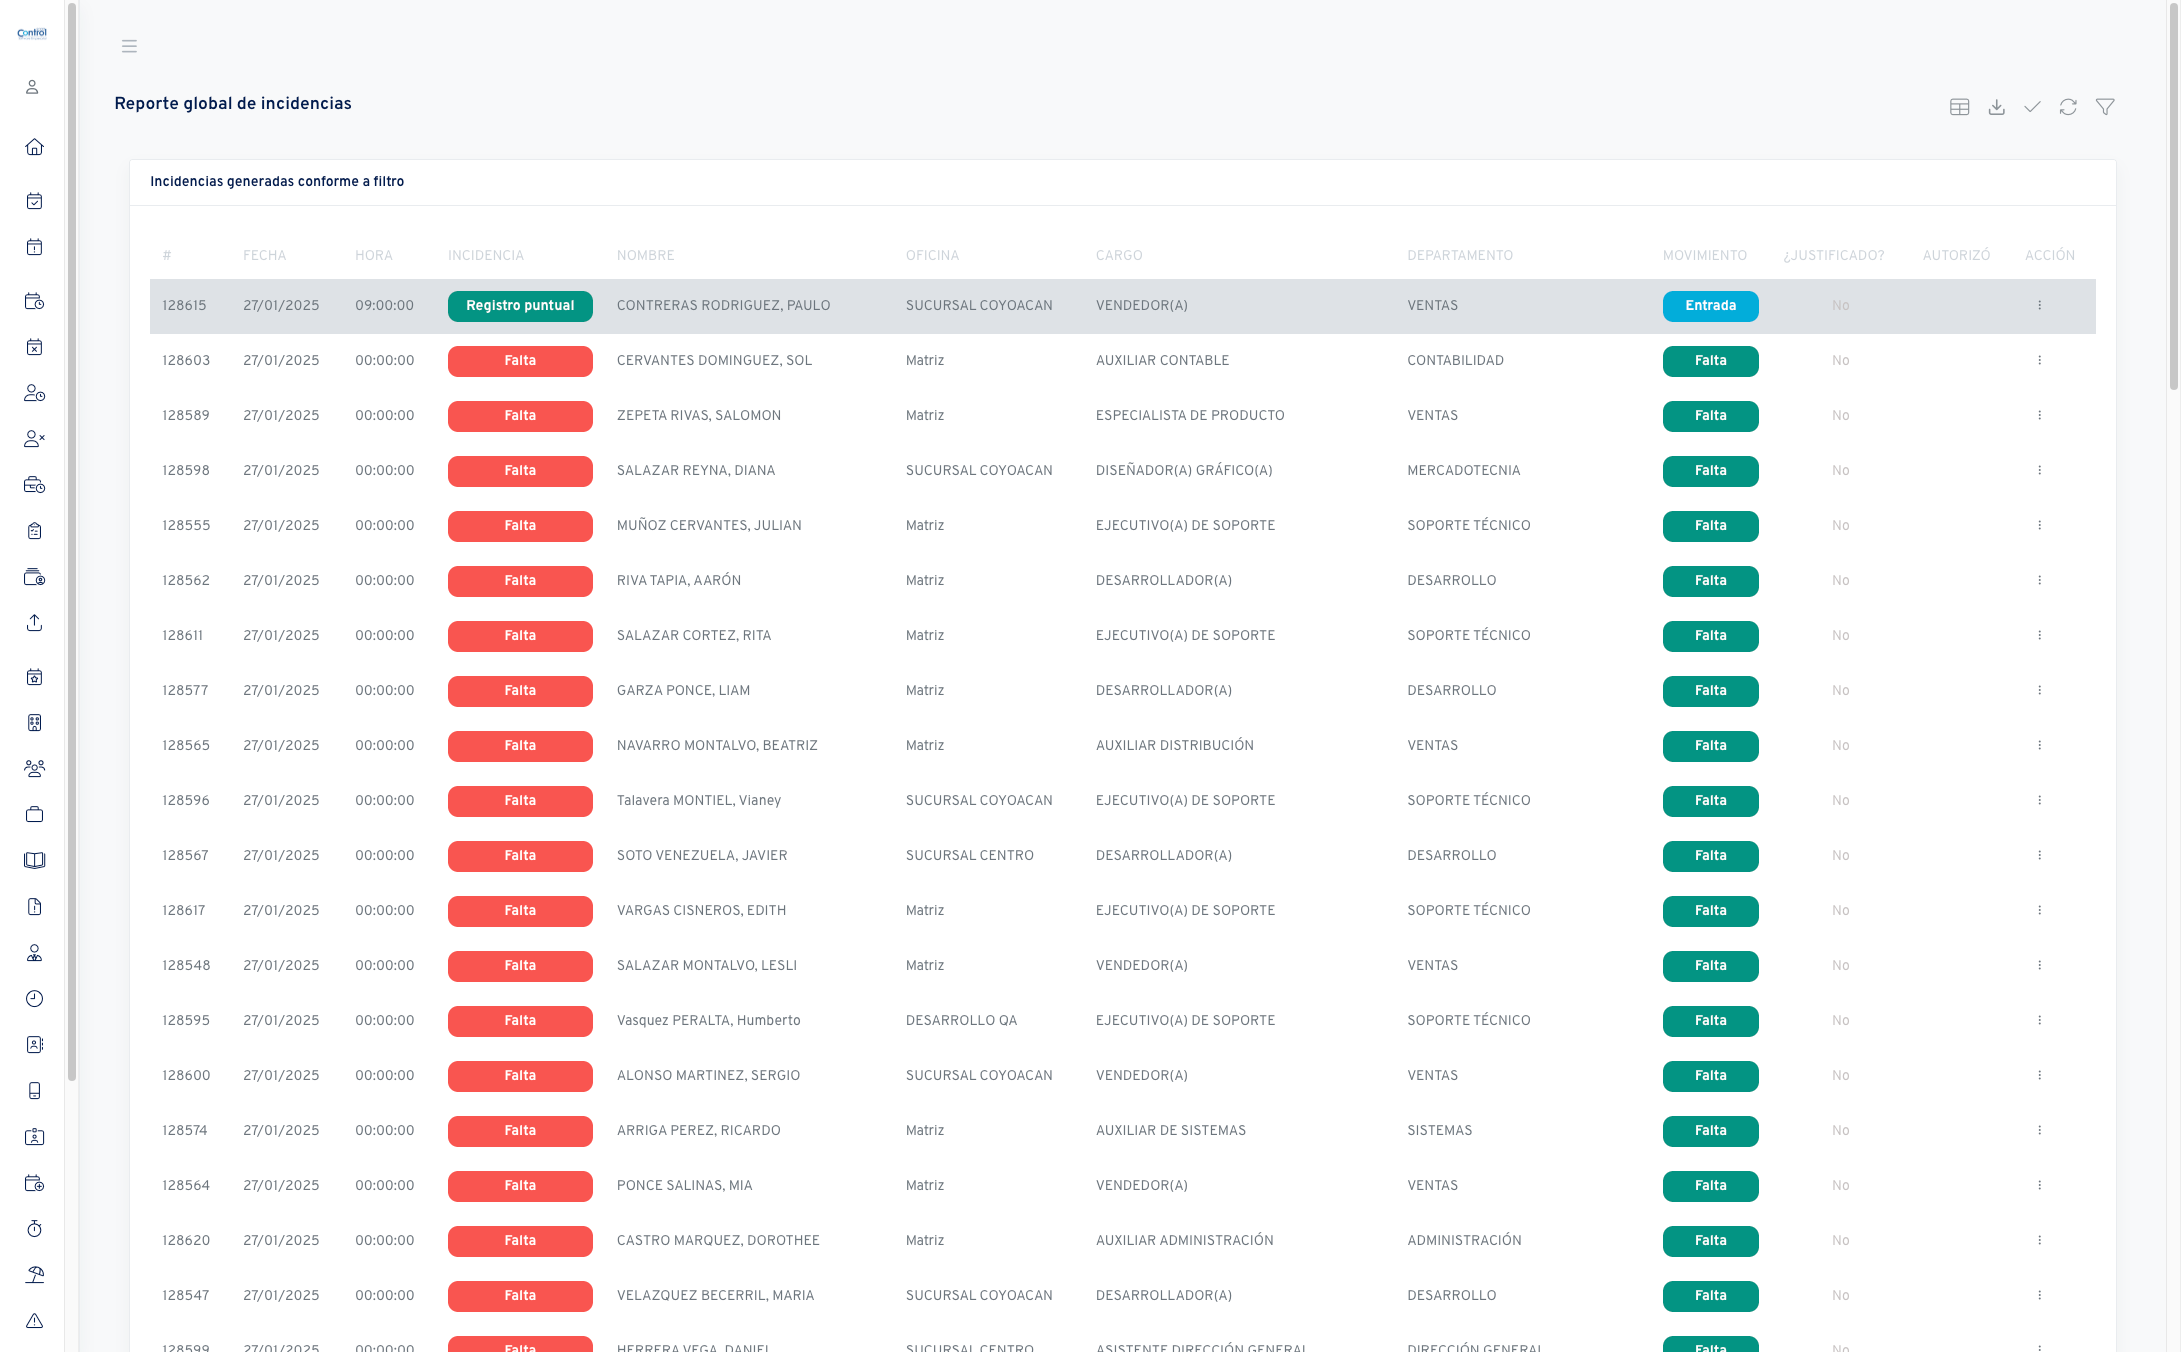Go to the home sidebar icon
The width and height of the screenshot is (2181, 1352).
pos(34,147)
